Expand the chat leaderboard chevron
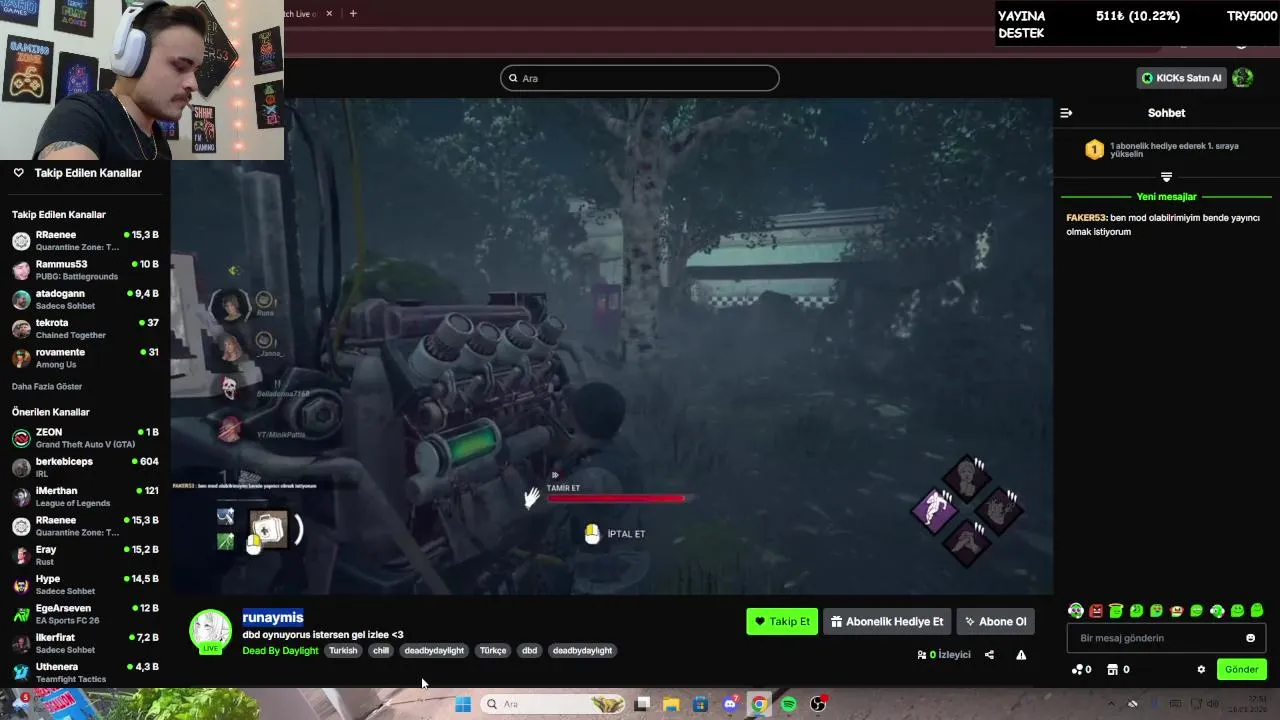This screenshot has height=720, width=1280. pyautogui.click(x=1166, y=177)
